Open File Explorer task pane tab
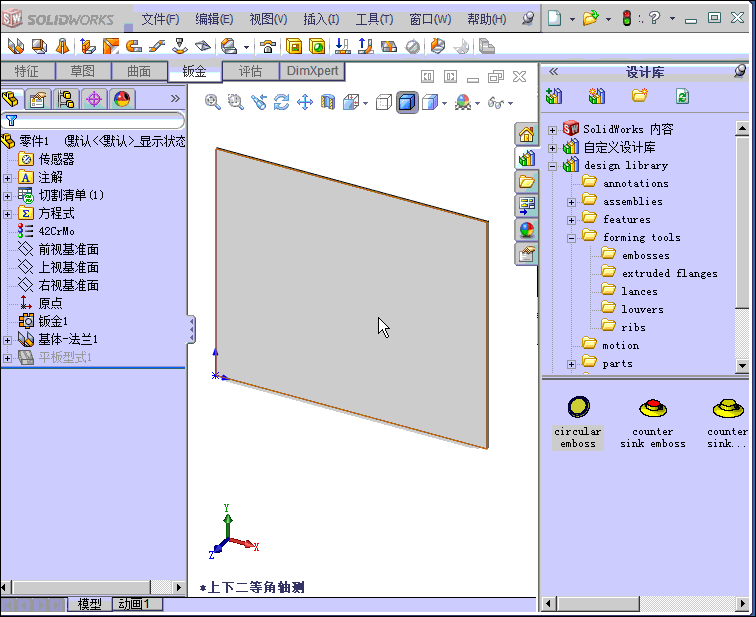Screen dimensions: 756x617 pyautogui.click(x=526, y=182)
